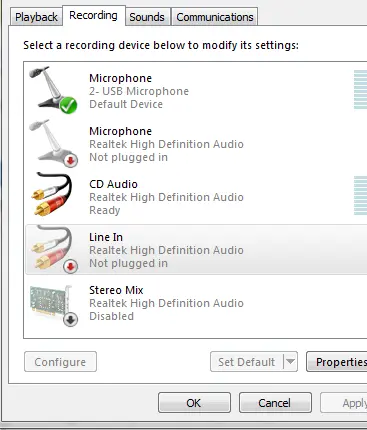Viewport: 367px width, 430px height.
Task: Click the Line In cable icon
Action: pos(53,249)
